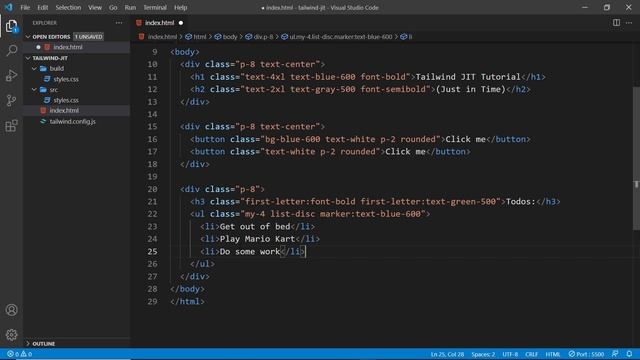This screenshot has width=640, height=360.
Task: Click the EXPLORER panel title
Action: pos(44,23)
